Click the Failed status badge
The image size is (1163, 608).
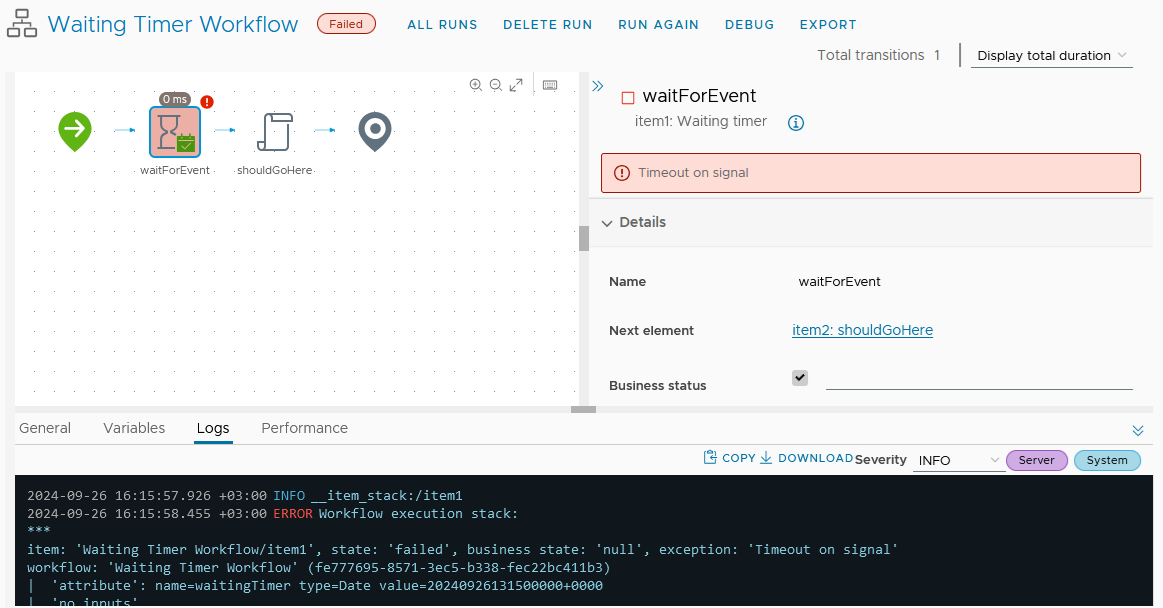coord(346,24)
